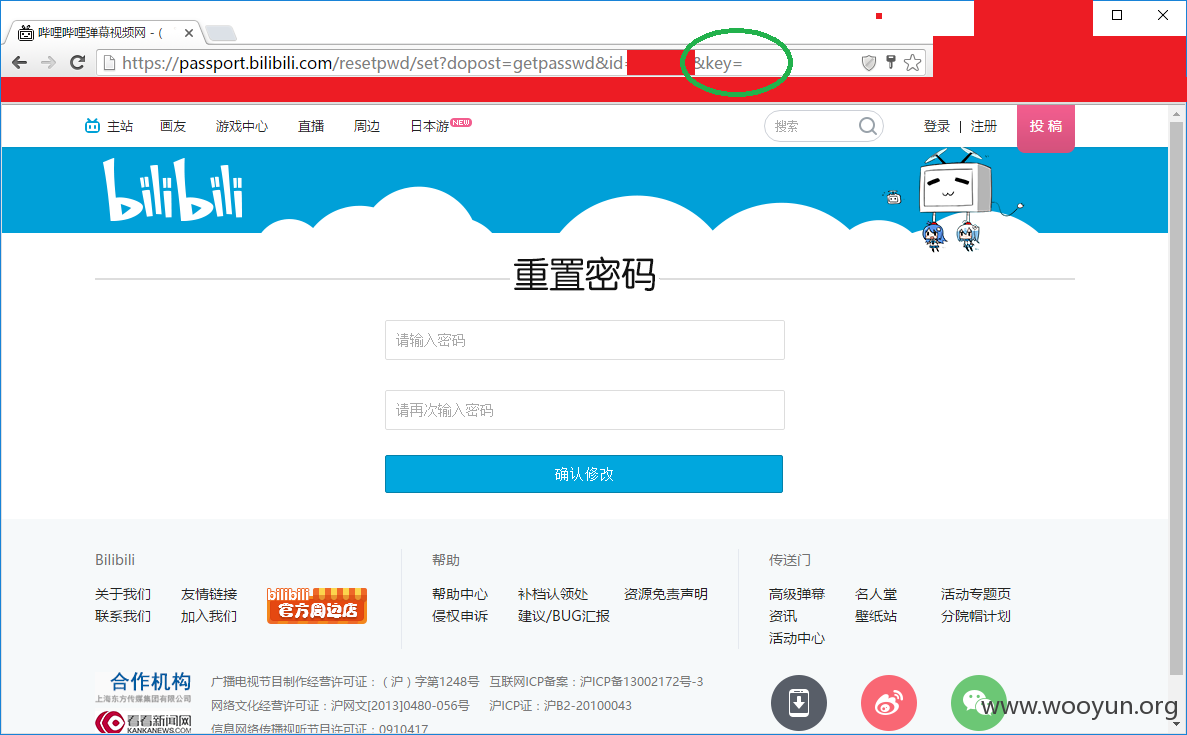Open 画友 in navigation
1187x735 pixels.
(x=173, y=126)
